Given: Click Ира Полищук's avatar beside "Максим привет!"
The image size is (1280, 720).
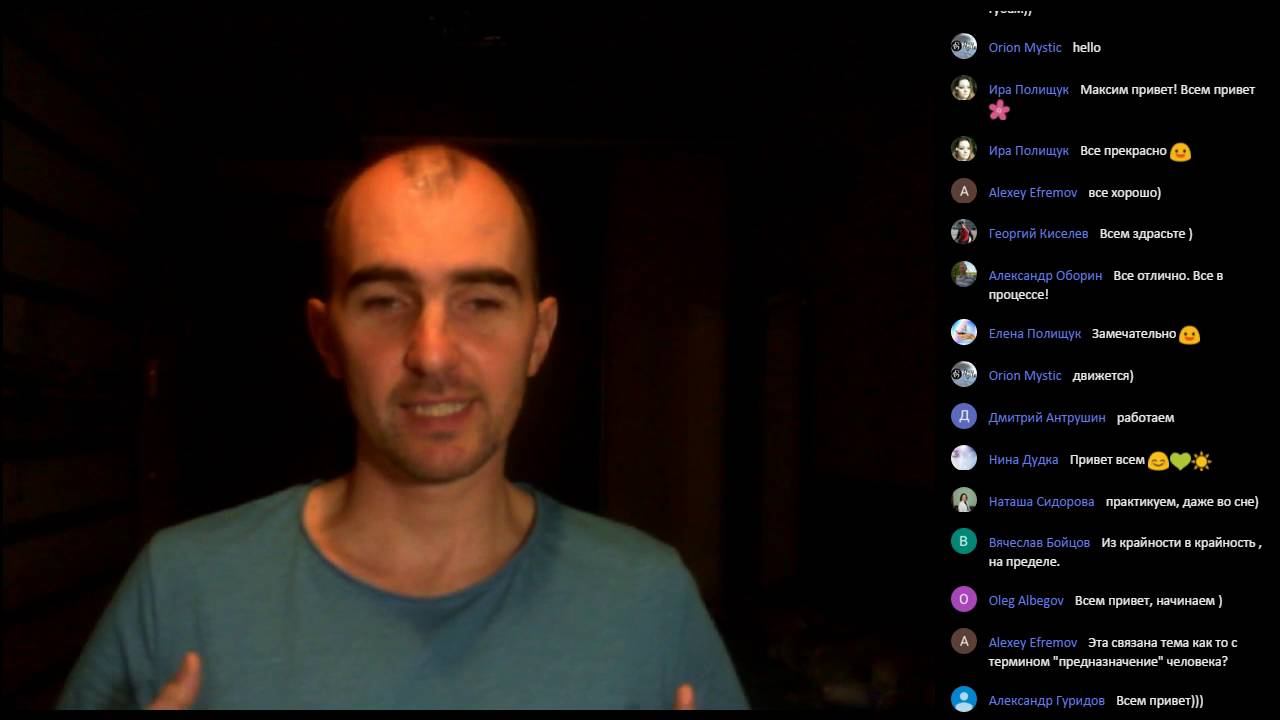Looking at the screenshot, I should [963, 88].
